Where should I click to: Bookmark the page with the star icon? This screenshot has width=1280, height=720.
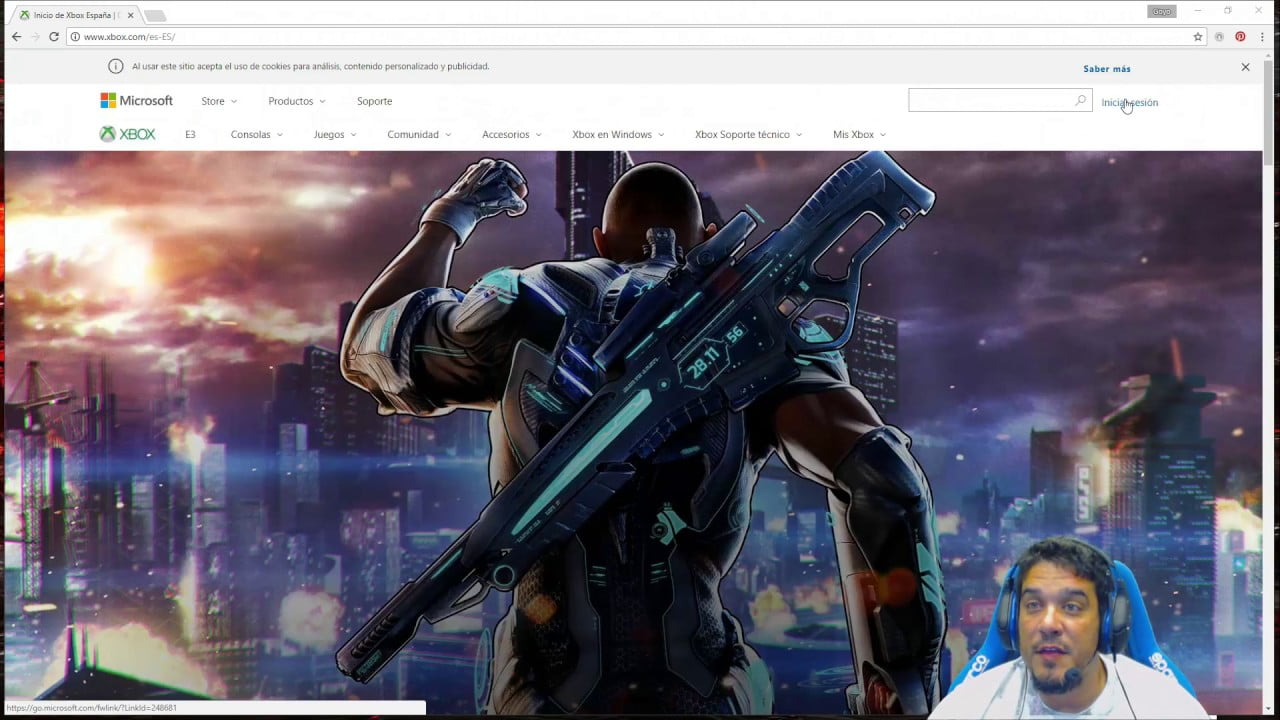tap(1197, 36)
